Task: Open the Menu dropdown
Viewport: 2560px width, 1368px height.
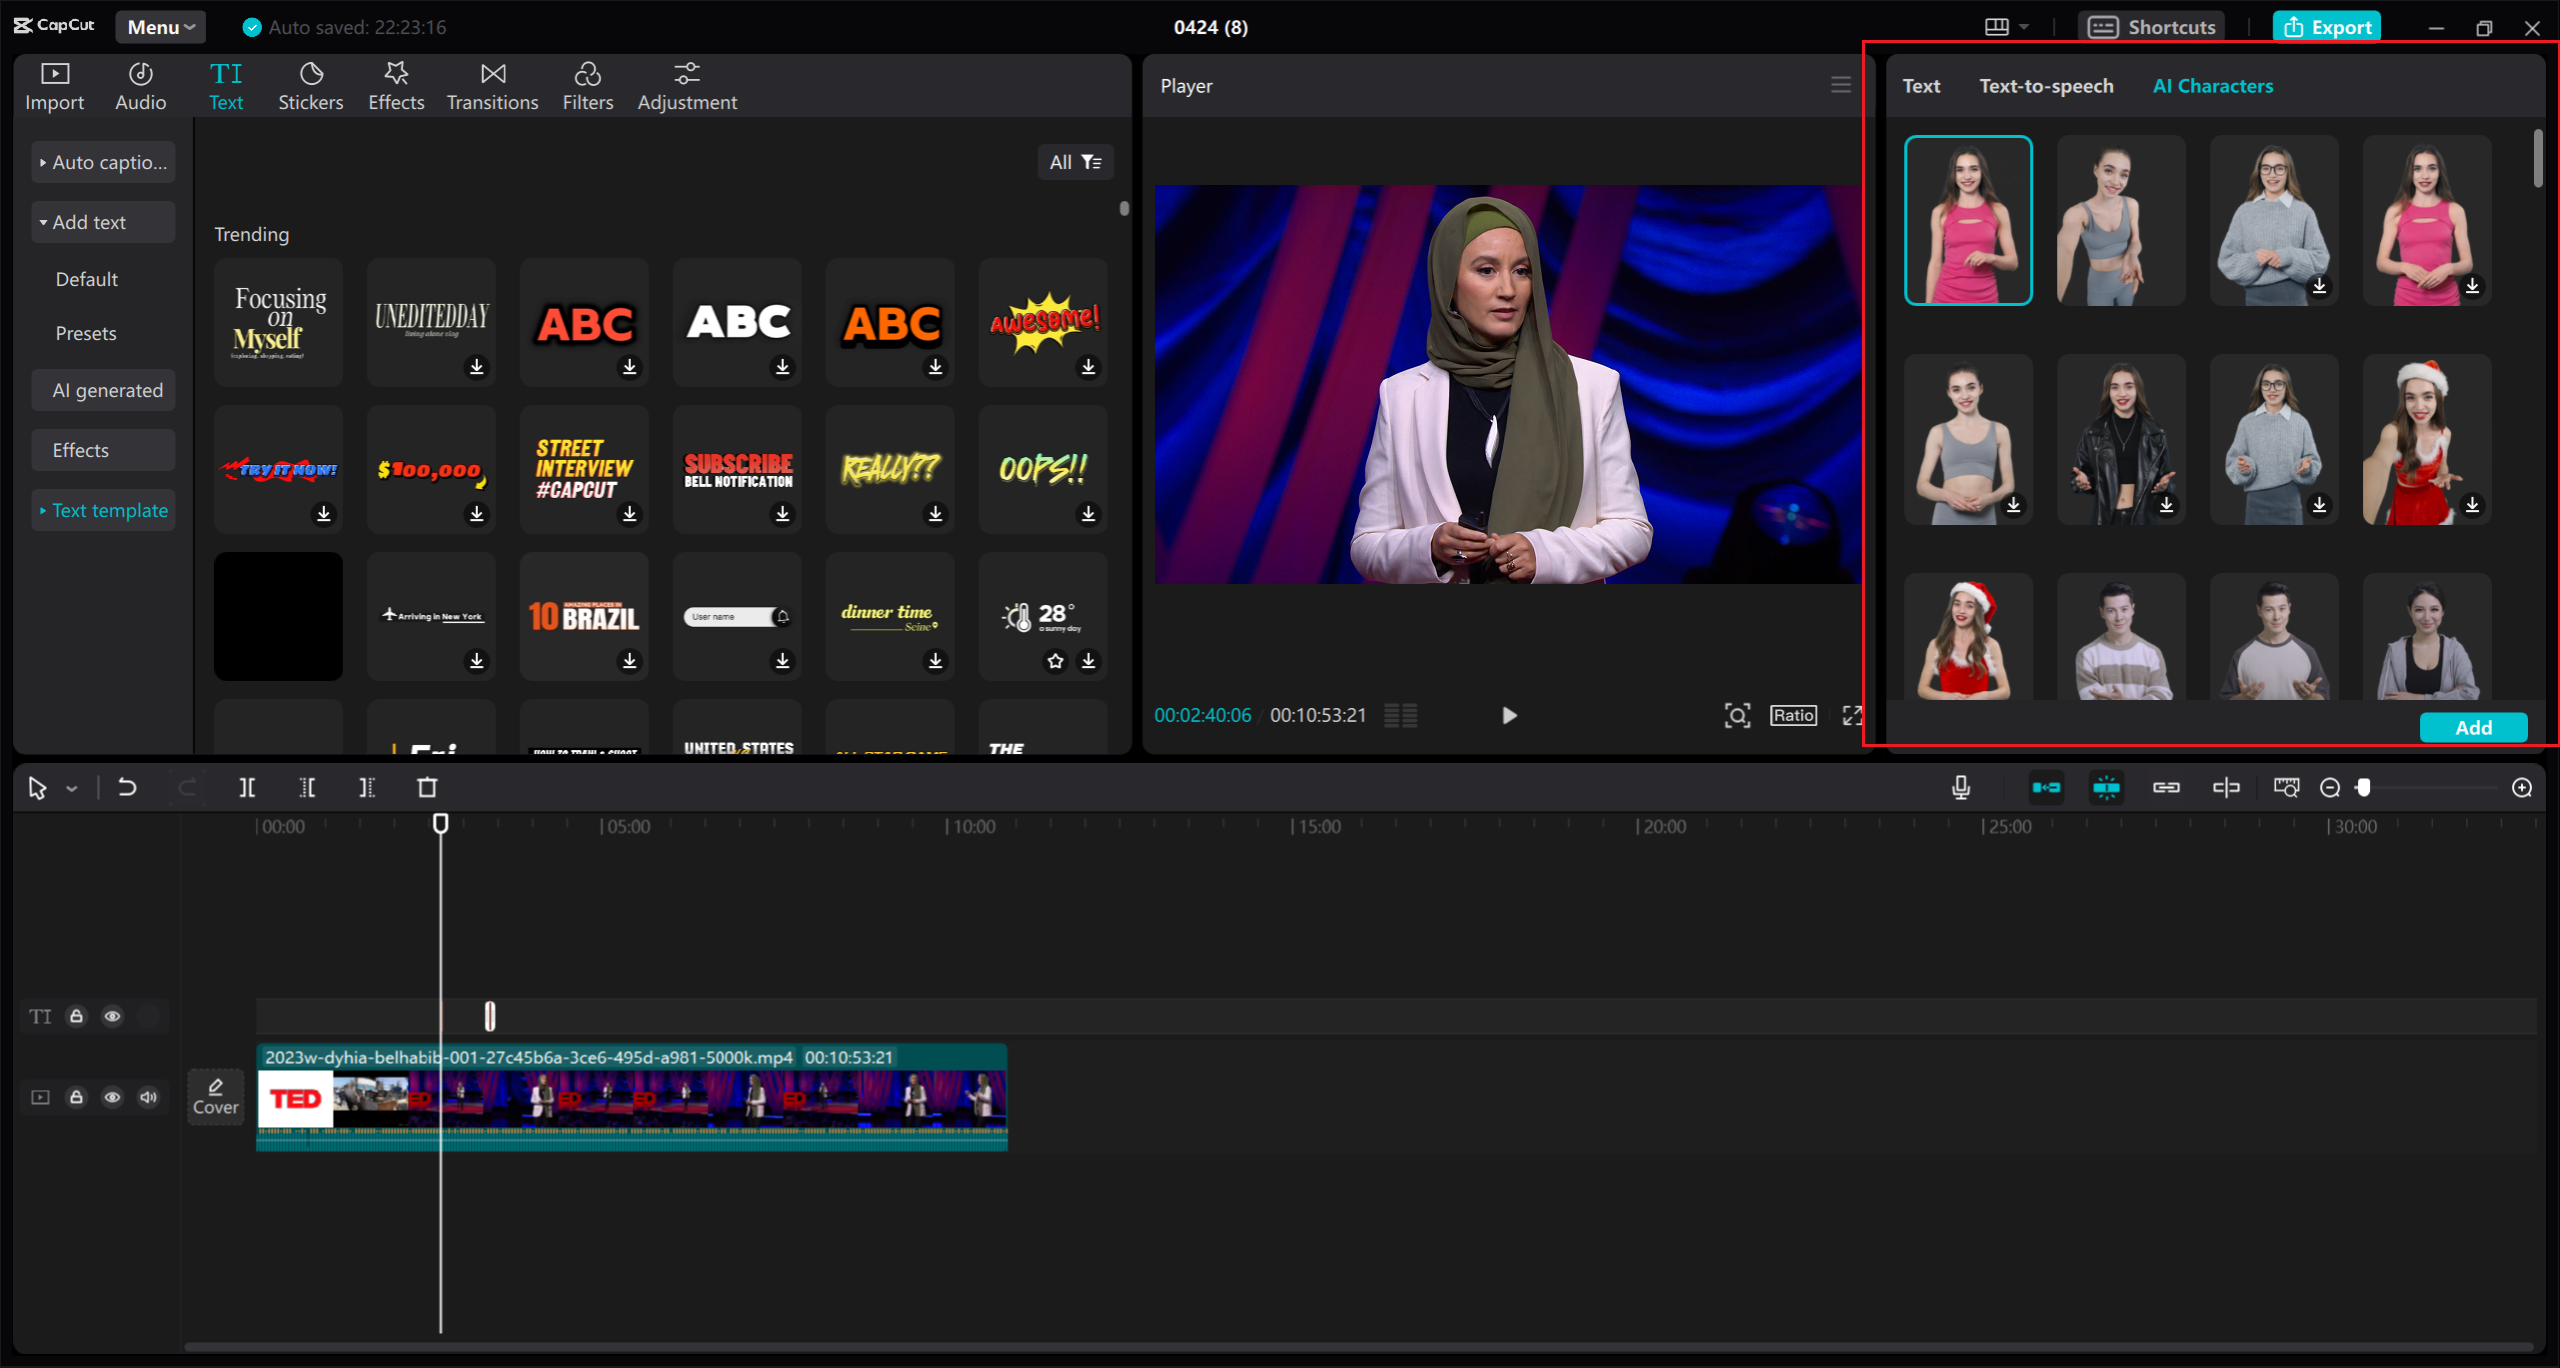Action: (x=160, y=27)
